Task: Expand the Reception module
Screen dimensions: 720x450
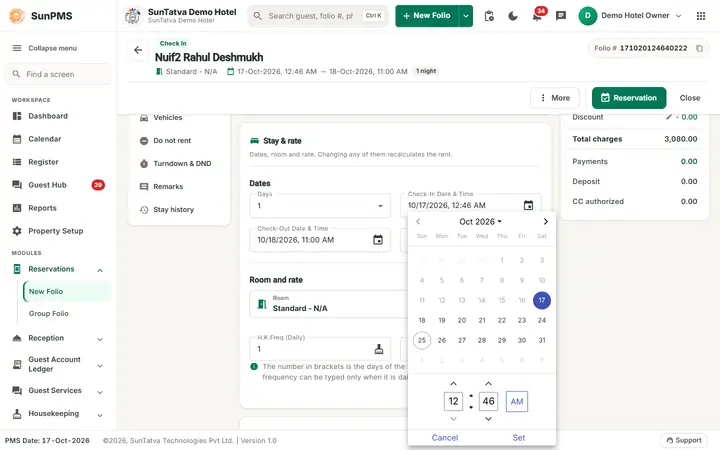Action: pyautogui.click(x=100, y=339)
